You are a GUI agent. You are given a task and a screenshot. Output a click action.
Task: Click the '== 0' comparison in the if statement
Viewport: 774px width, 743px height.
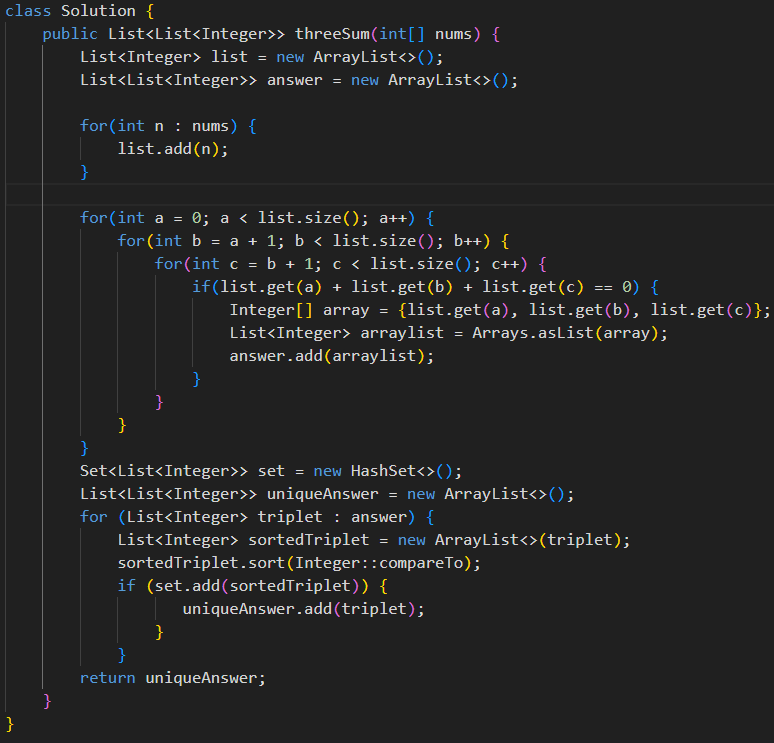(x=613, y=287)
